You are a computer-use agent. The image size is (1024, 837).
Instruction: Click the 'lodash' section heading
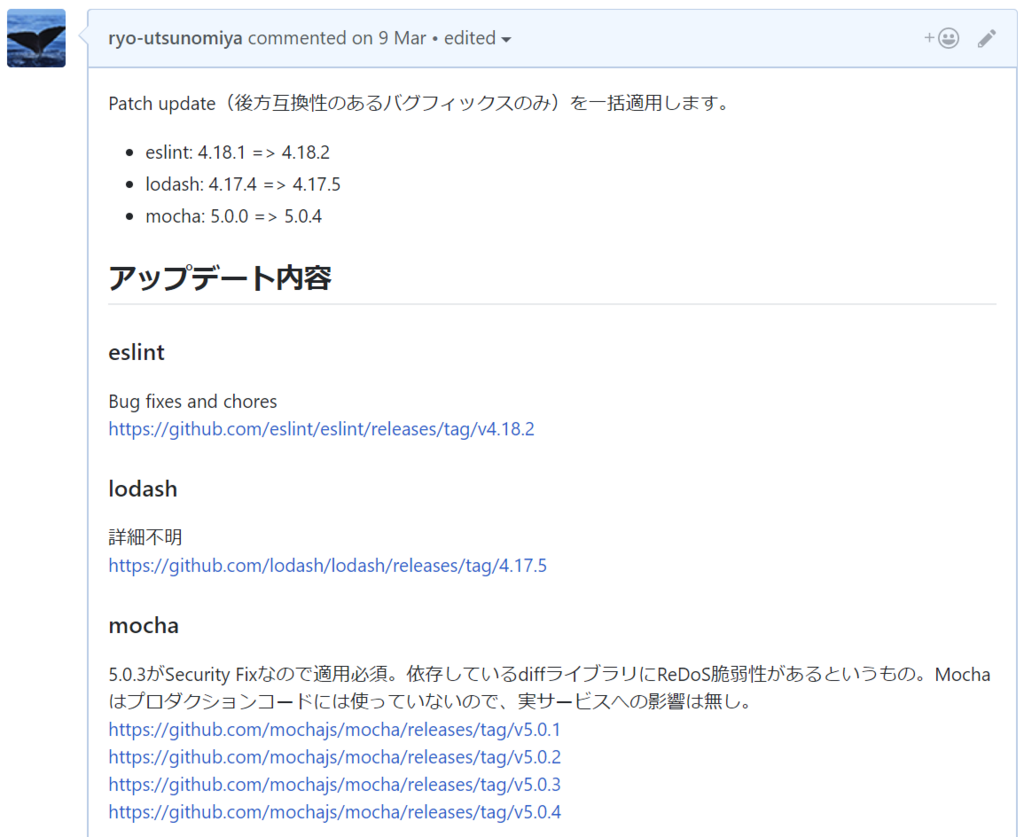pos(143,489)
